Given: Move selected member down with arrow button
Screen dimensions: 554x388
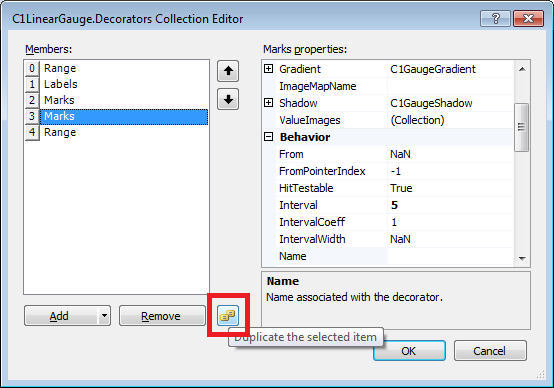Looking at the screenshot, I should tap(228, 99).
